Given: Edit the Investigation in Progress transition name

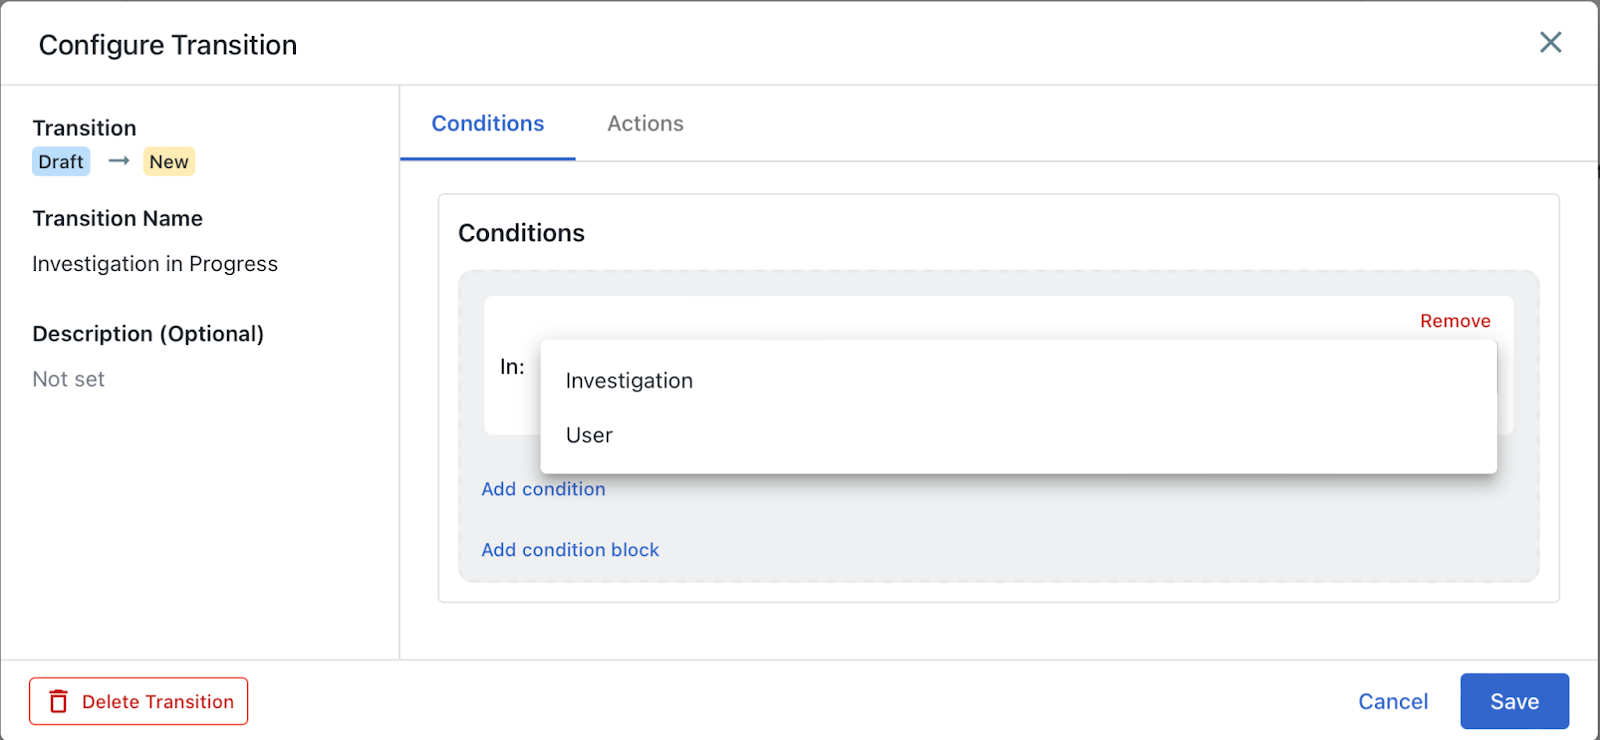Looking at the screenshot, I should (155, 264).
